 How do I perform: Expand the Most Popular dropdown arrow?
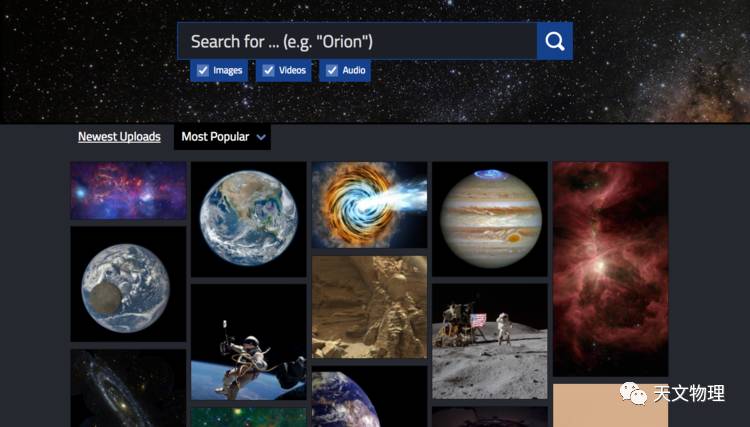261,137
